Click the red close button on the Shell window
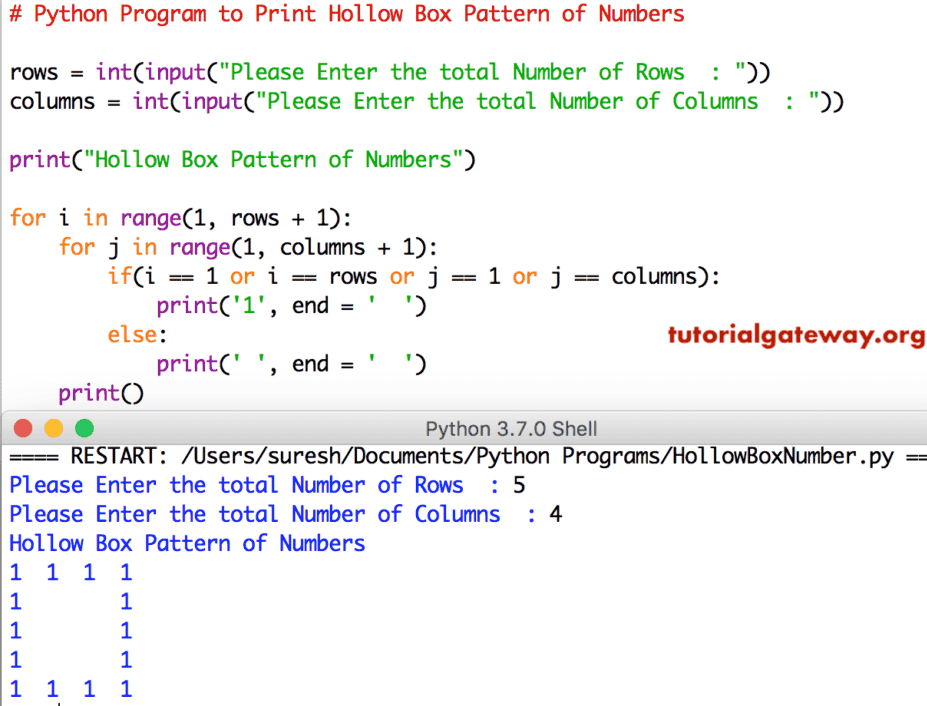 click(22, 428)
